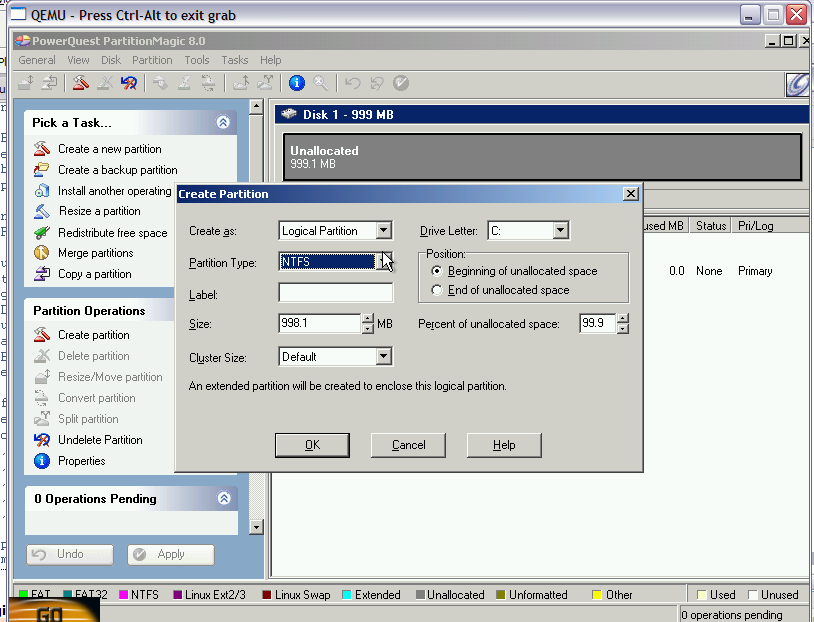Click the Create a backup partition icon
Image resolution: width=814 pixels, height=622 pixels.
(41, 170)
